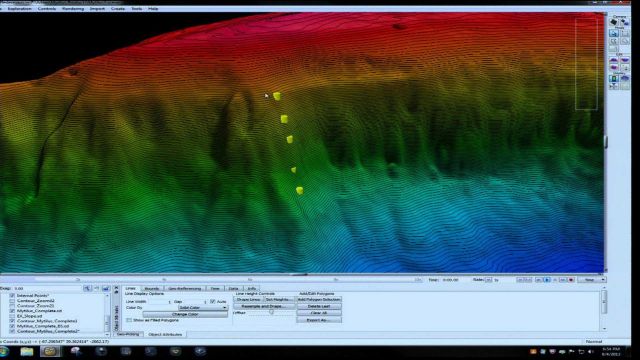Screen dimensions: 640x360
Task: Click the Drape Lines button
Action: [249, 300]
